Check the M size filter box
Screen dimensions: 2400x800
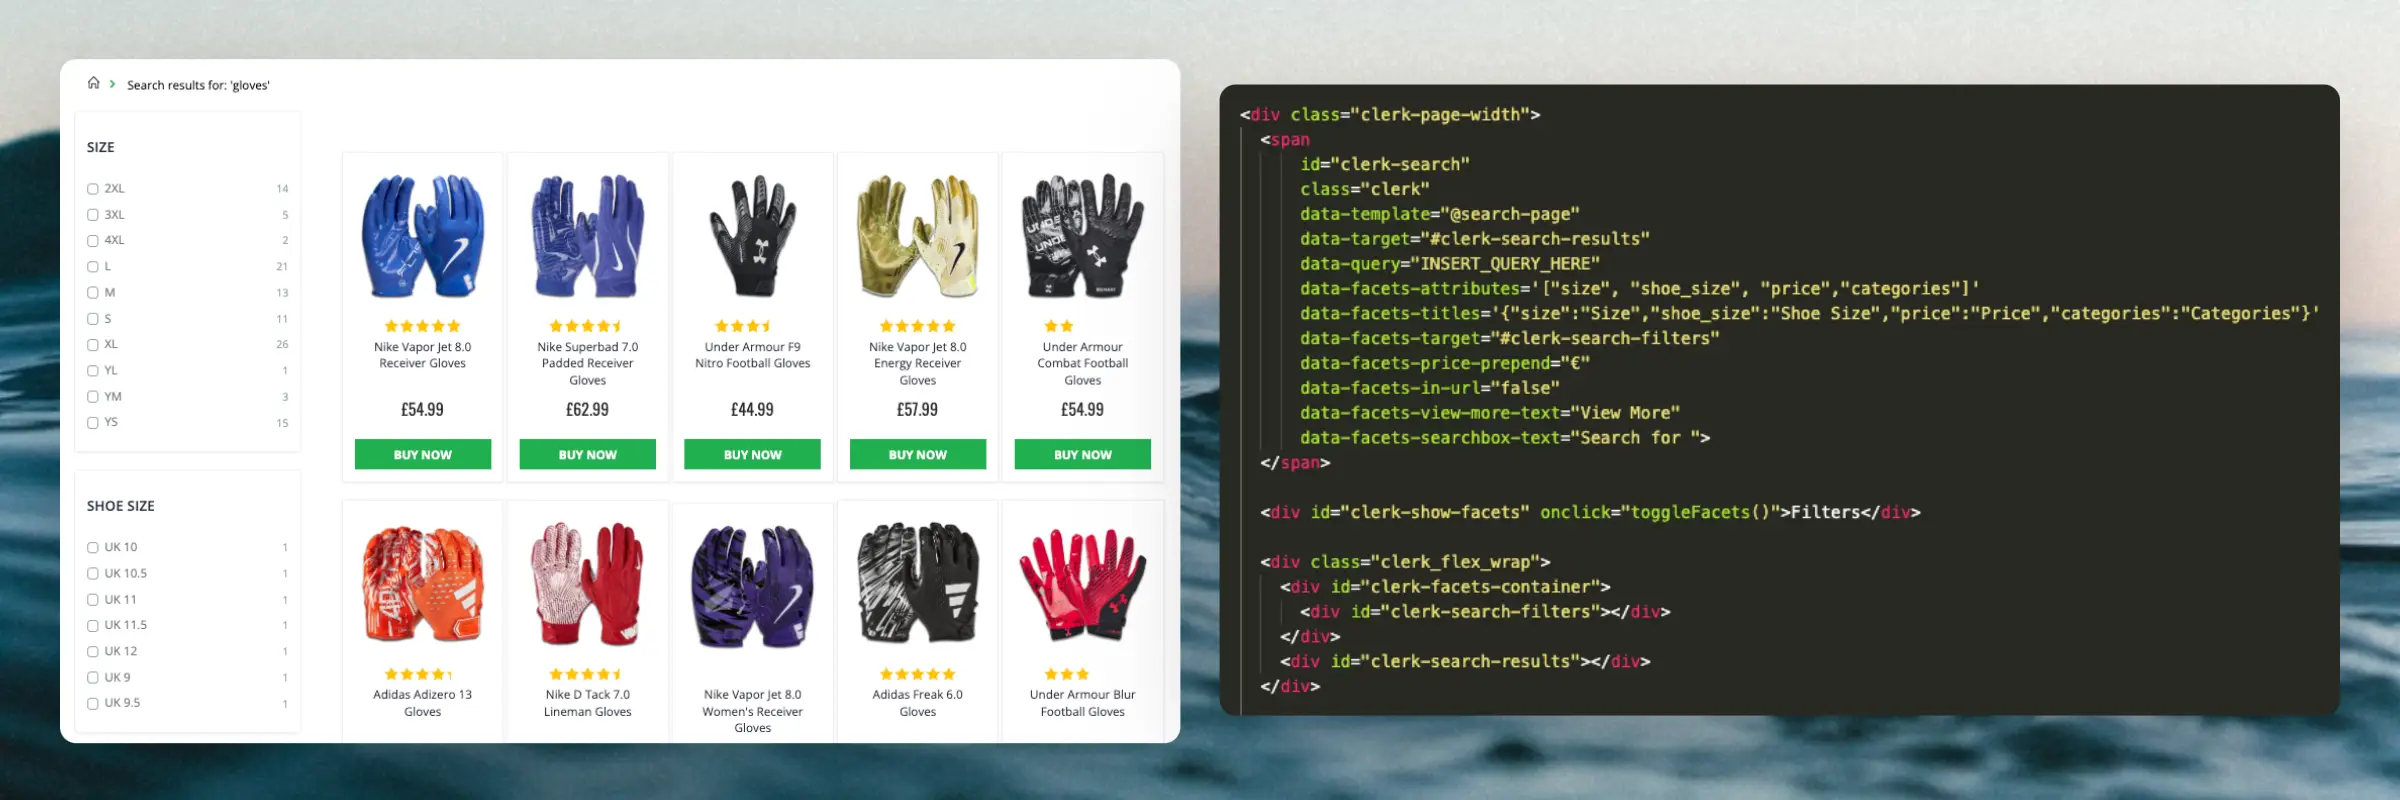click(x=93, y=293)
